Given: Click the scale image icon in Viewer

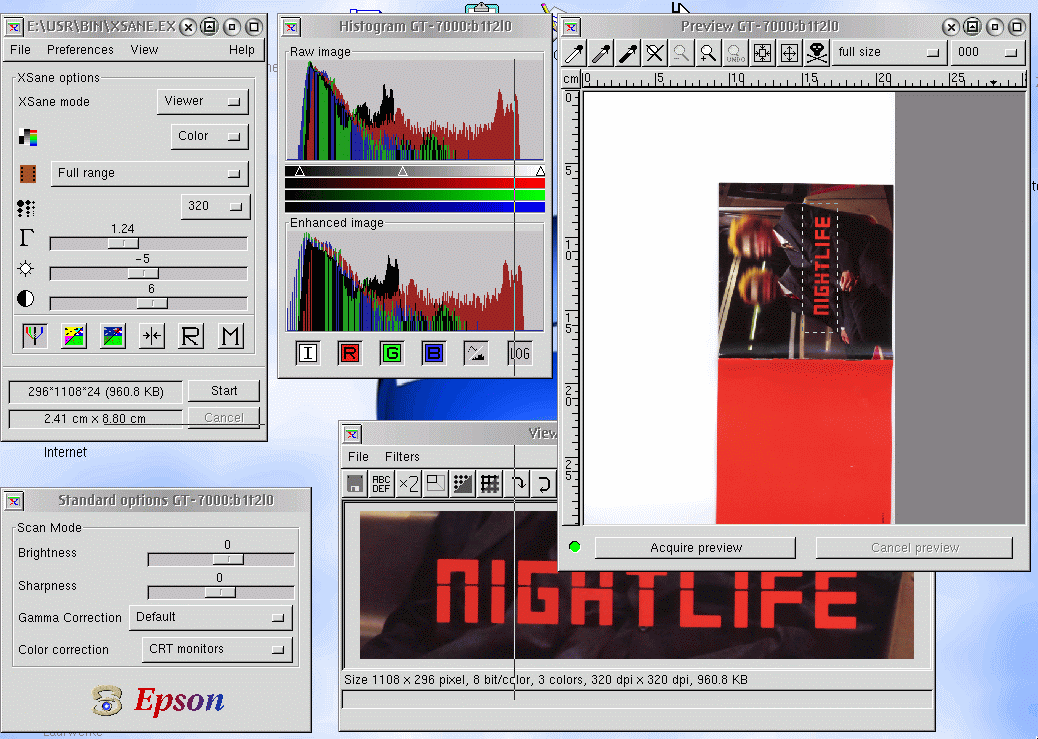Looking at the screenshot, I should click(x=436, y=484).
